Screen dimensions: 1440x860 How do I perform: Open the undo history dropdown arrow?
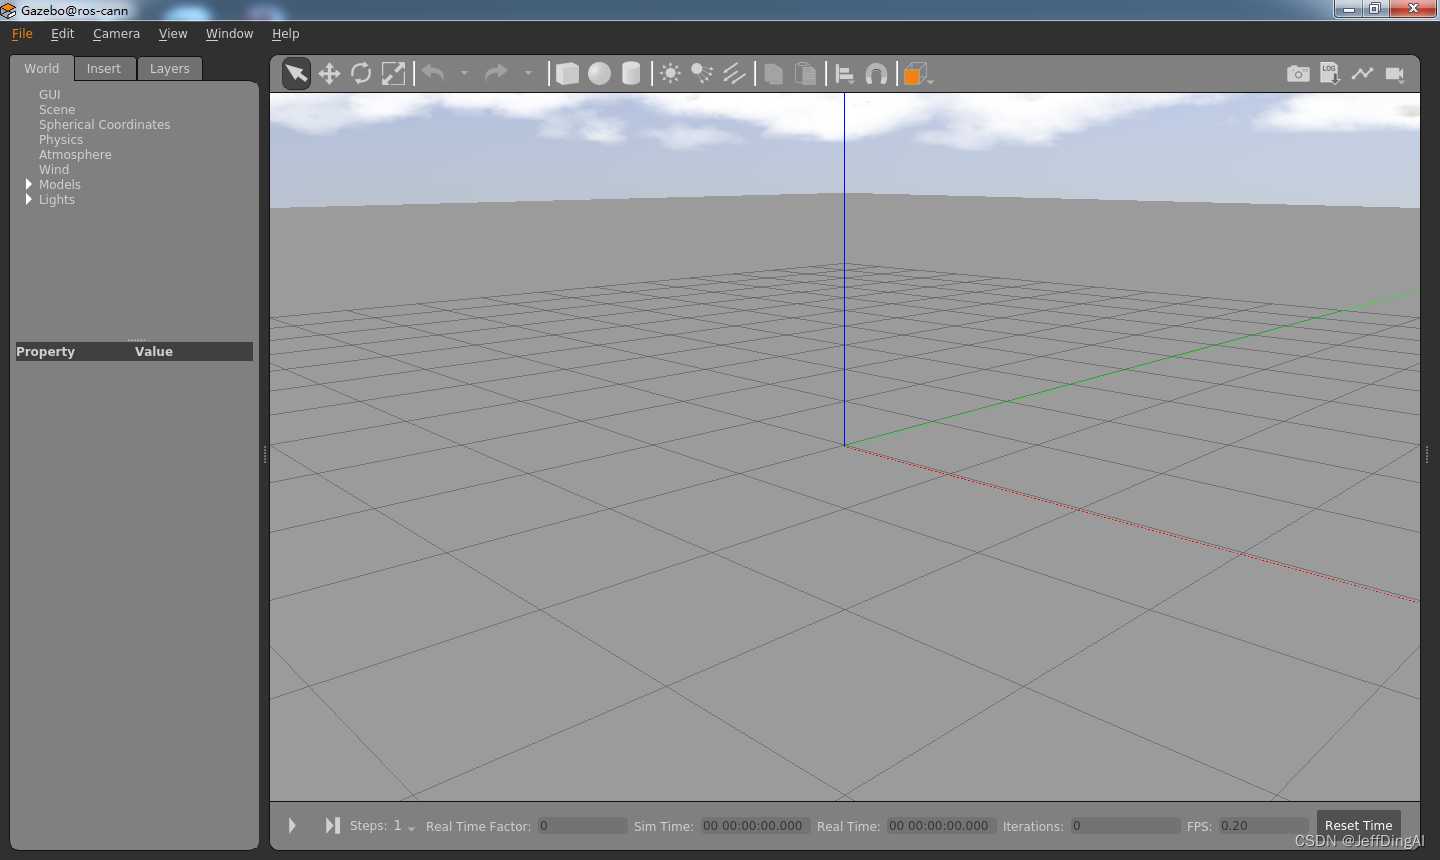pyautogui.click(x=464, y=73)
